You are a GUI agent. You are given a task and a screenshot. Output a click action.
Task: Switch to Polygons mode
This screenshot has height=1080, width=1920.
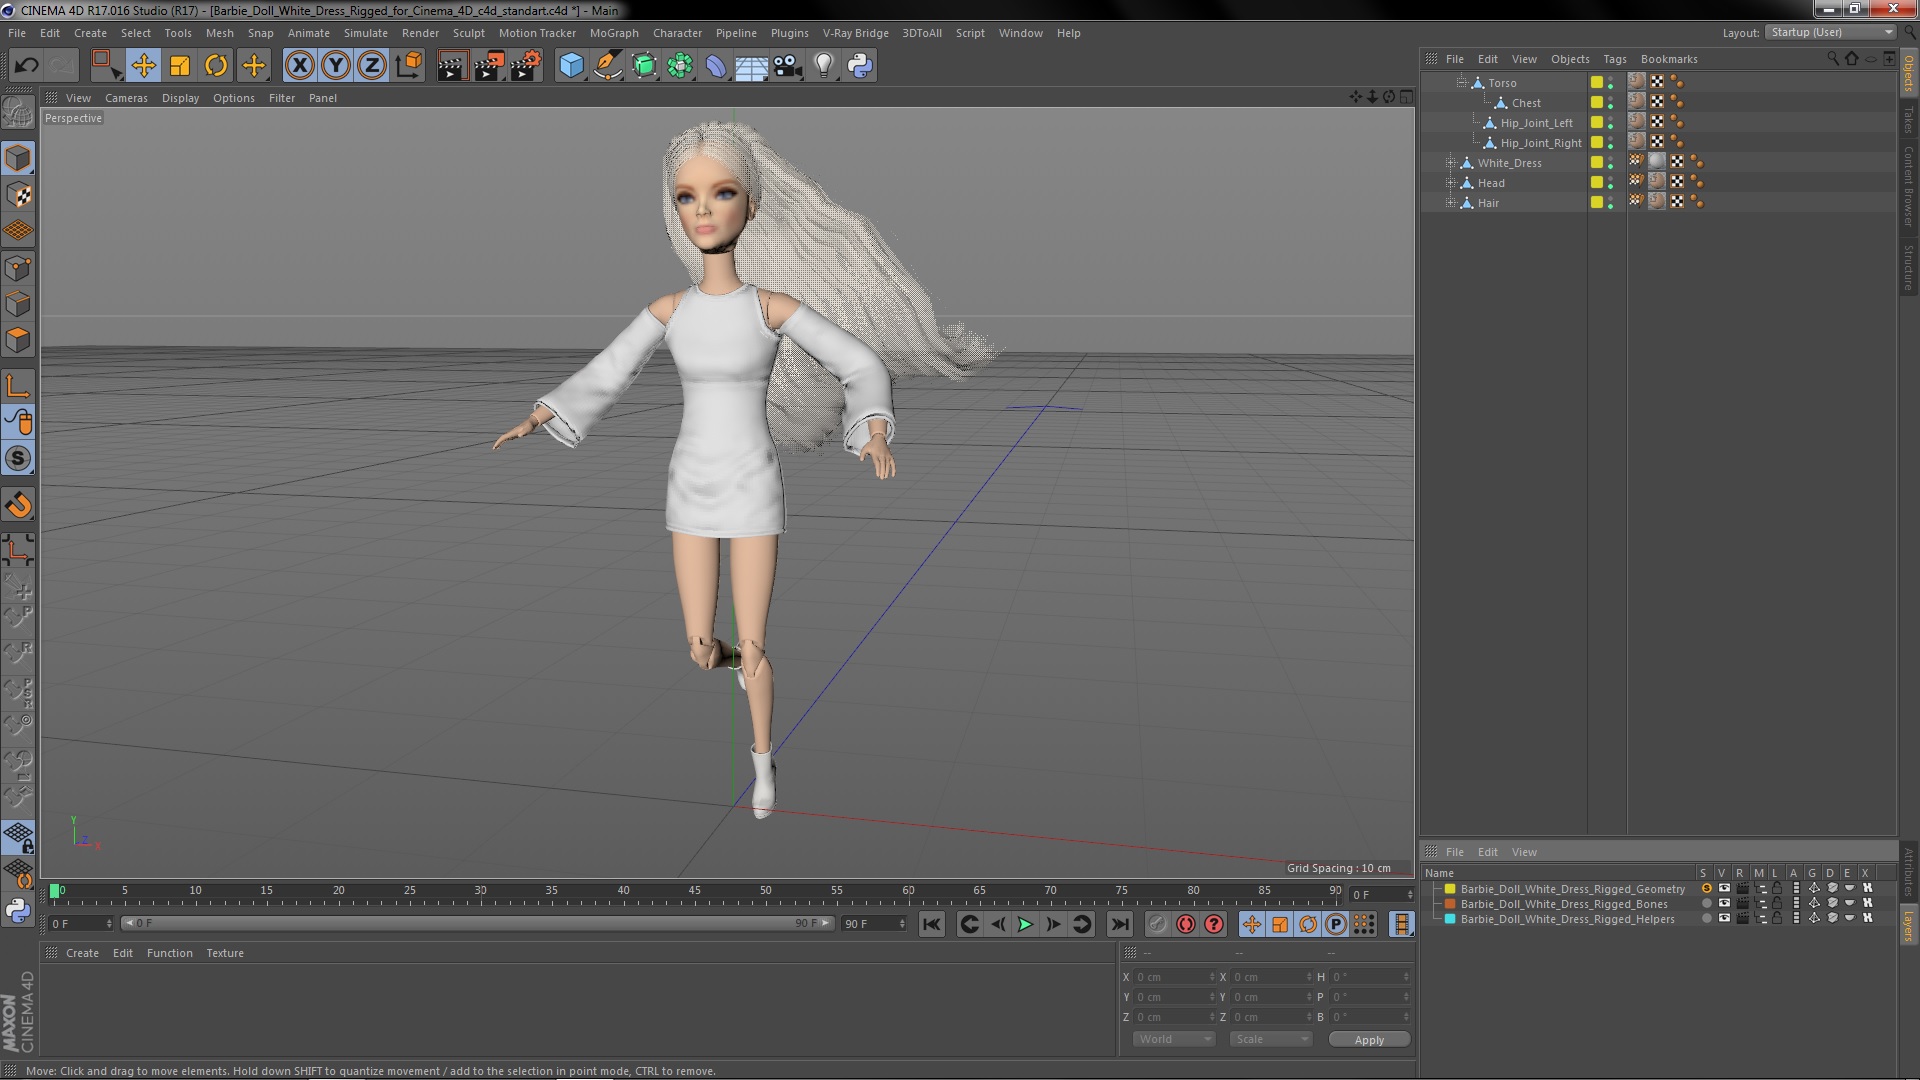coord(18,341)
